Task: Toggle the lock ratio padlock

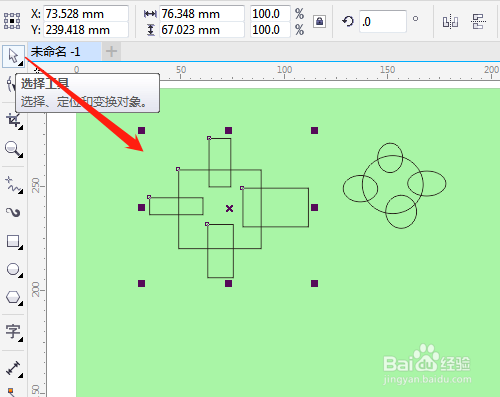Action: pyautogui.click(x=319, y=22)
